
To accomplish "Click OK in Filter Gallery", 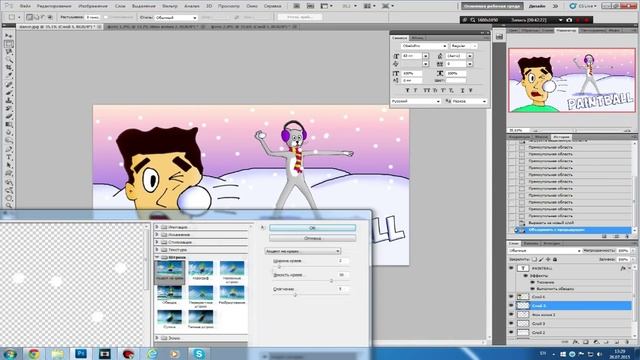I will (312, 228).
